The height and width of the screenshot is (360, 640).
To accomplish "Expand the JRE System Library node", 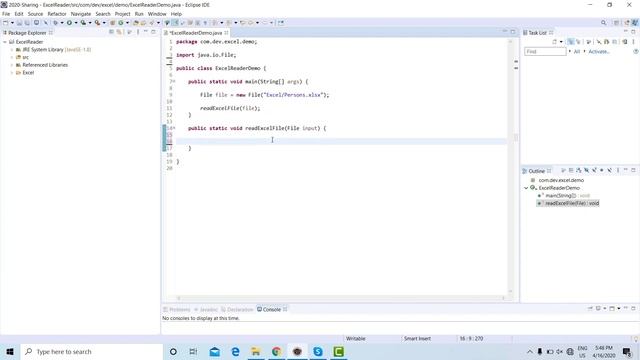I will 12,50.
